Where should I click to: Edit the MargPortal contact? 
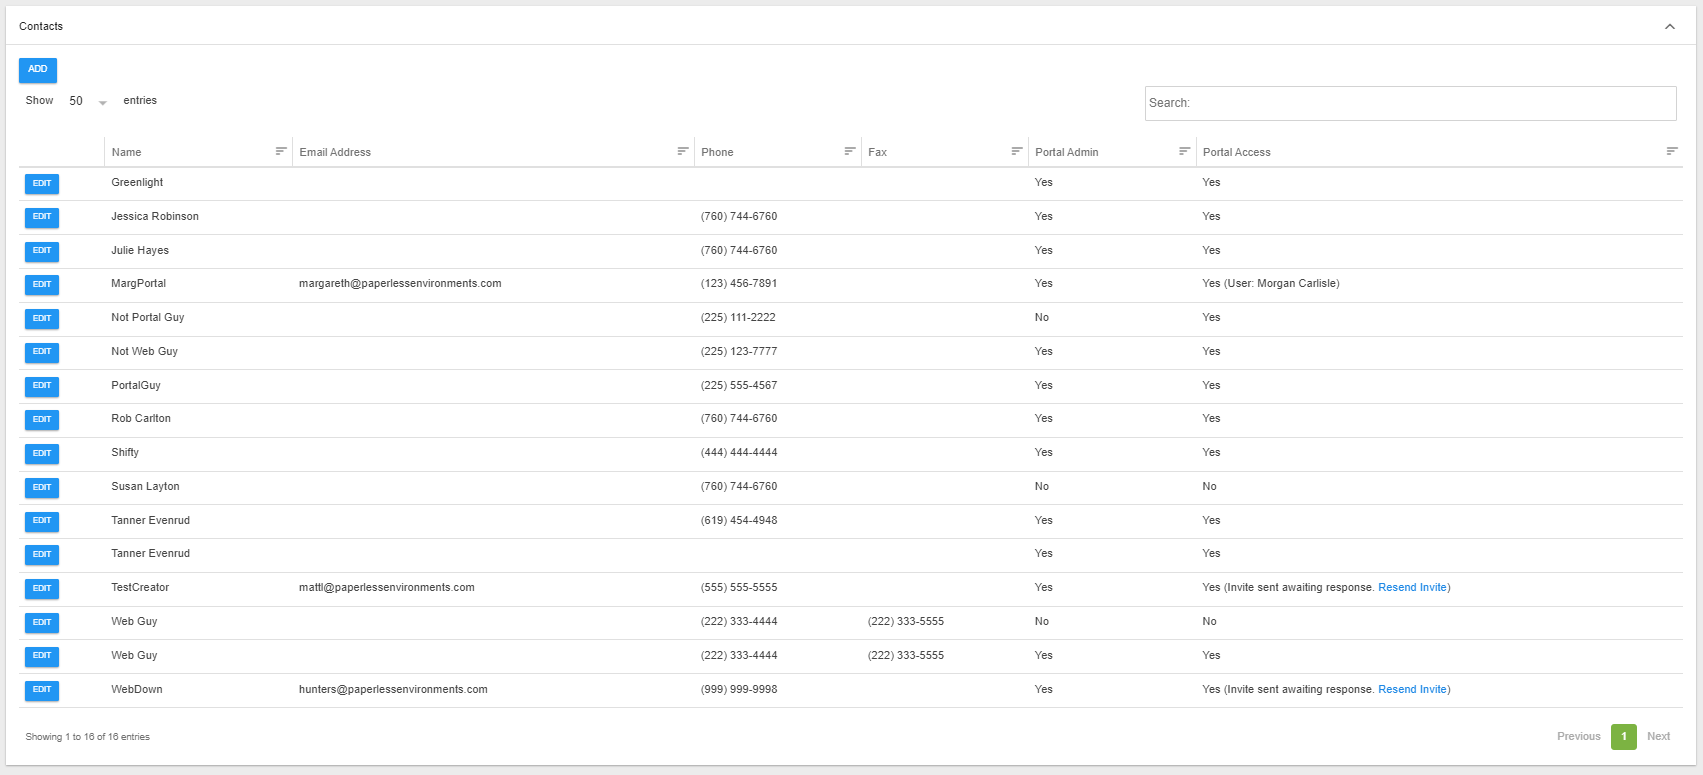click(42, 284)
